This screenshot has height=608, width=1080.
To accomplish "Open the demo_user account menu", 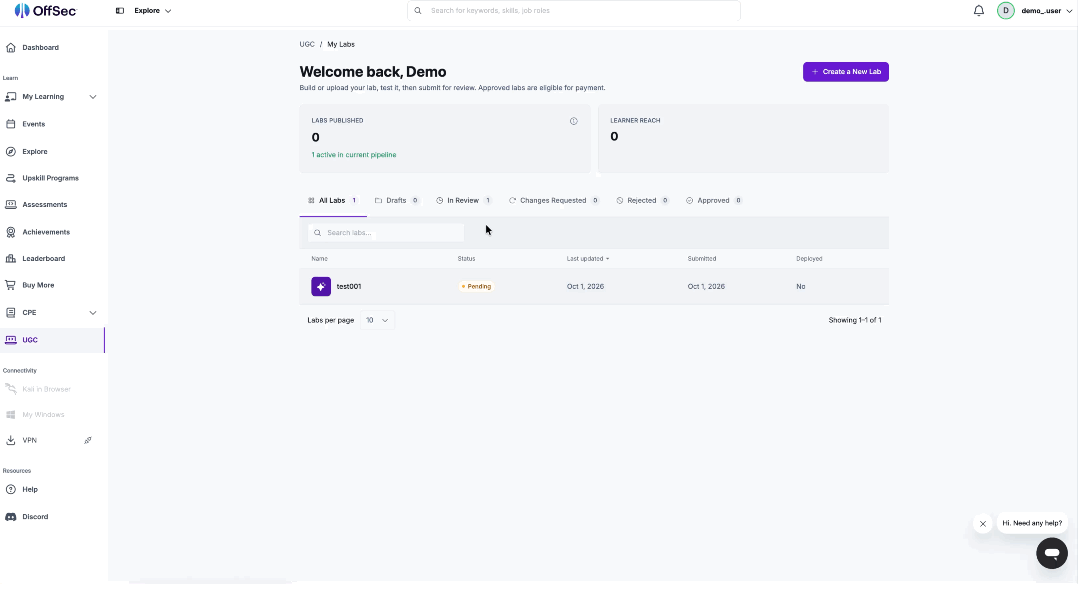I will [x=1046, y=11].
